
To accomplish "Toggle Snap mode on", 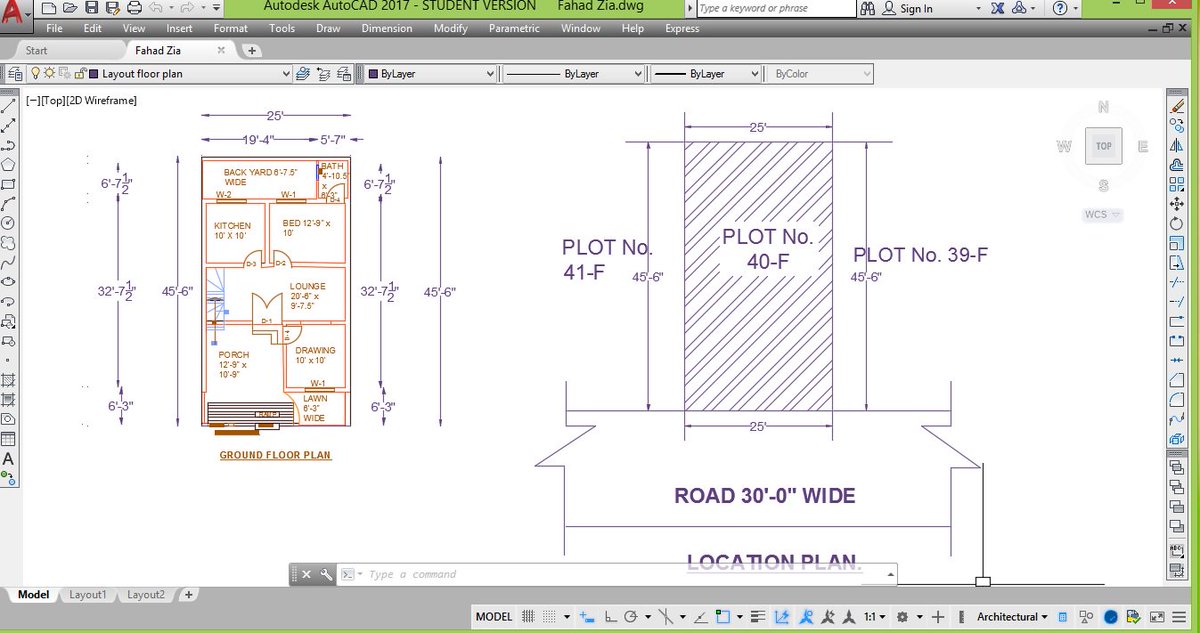I will click(x=547, y=616).
